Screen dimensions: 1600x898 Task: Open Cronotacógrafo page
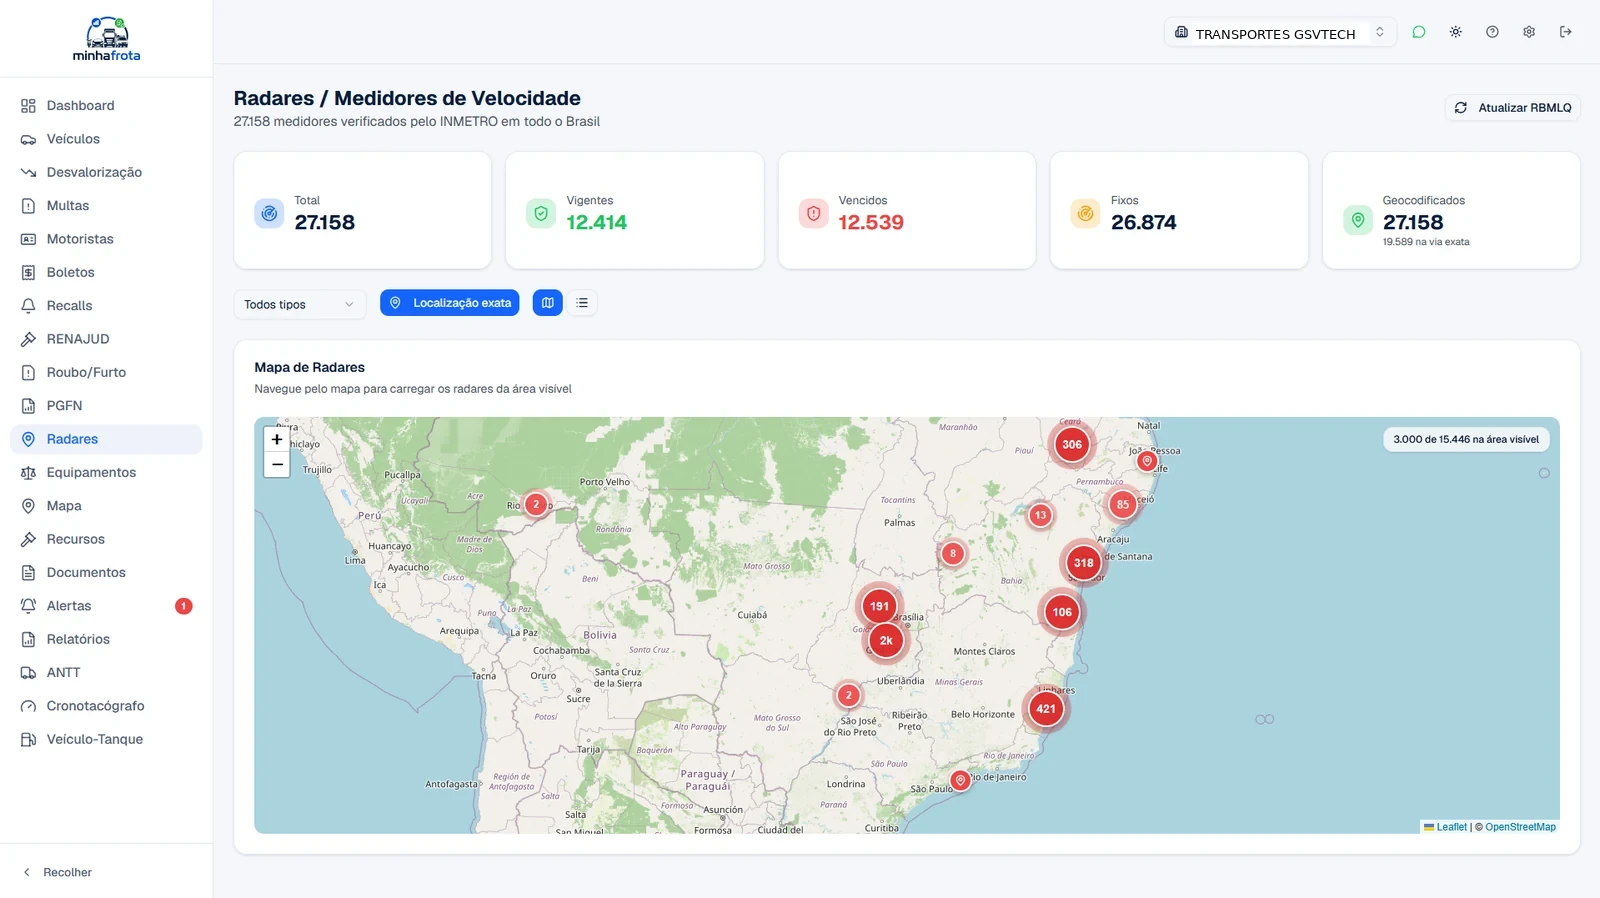click(x=106, y=706)
